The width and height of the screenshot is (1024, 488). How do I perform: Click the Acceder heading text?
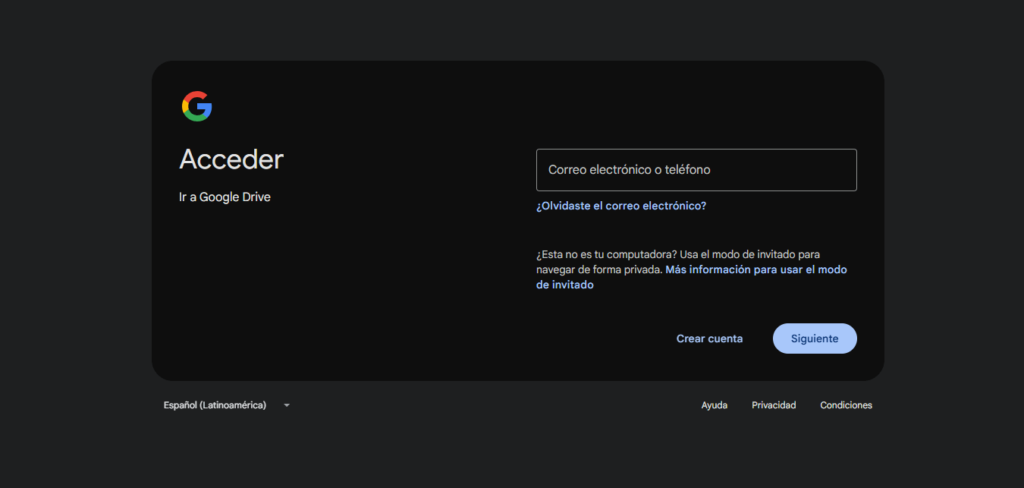[231, 159]
